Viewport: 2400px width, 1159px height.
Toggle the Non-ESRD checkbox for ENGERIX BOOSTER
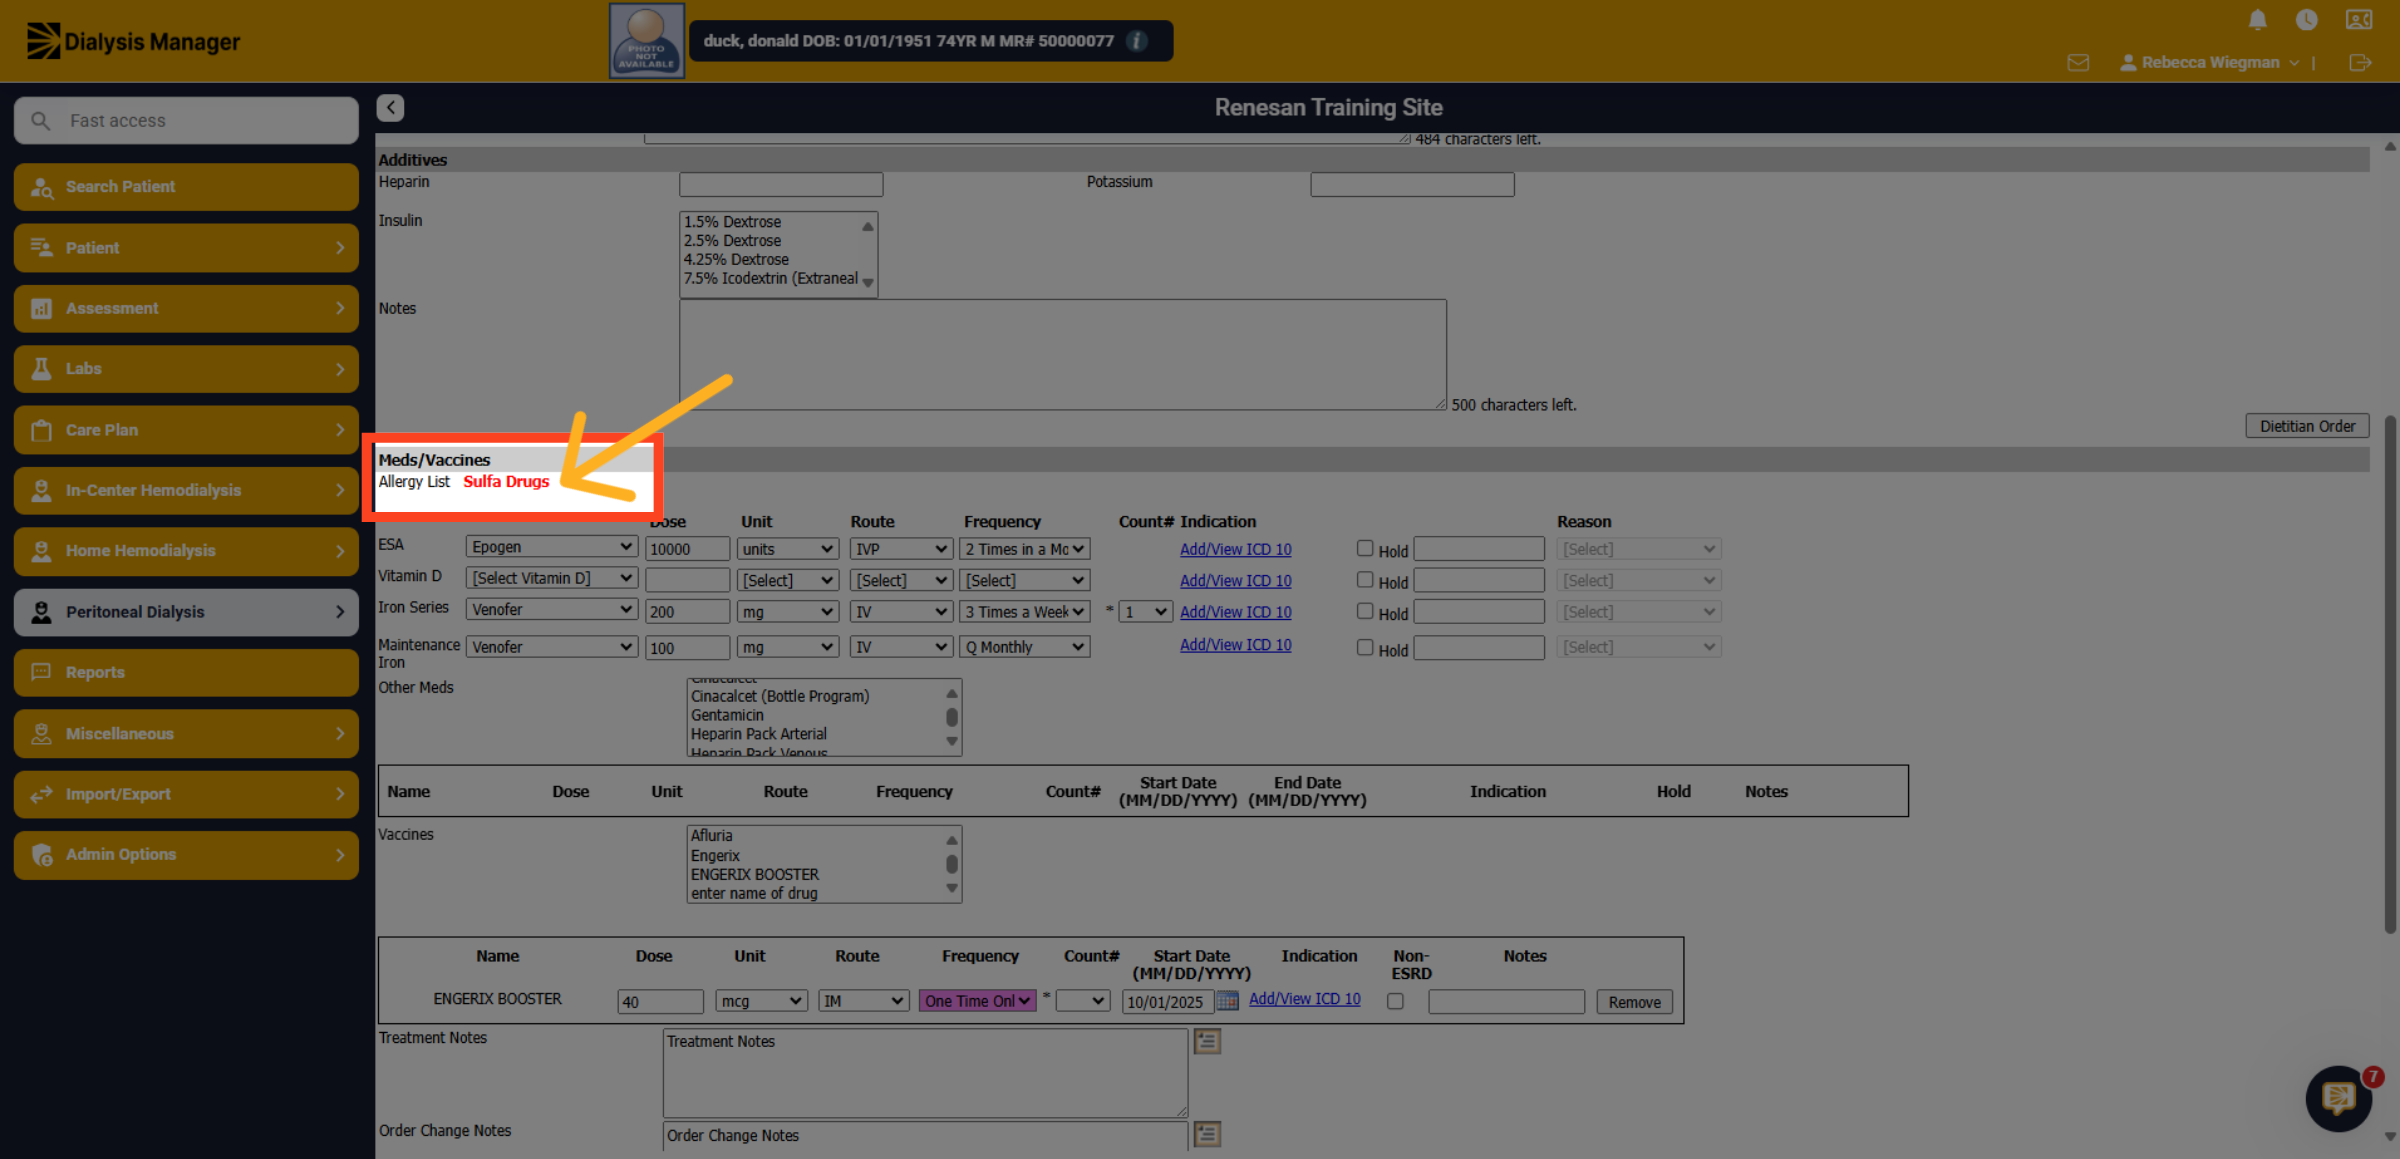(x=1395, y=1001)
